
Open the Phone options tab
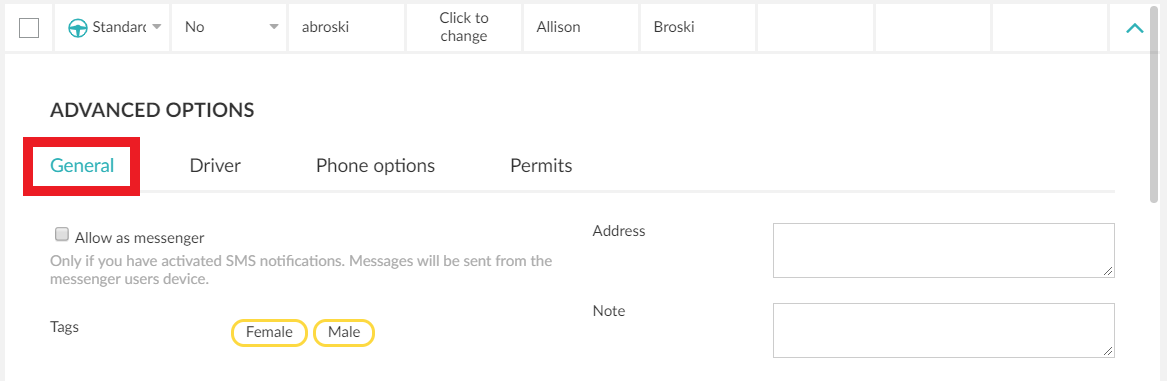[375, 165]
